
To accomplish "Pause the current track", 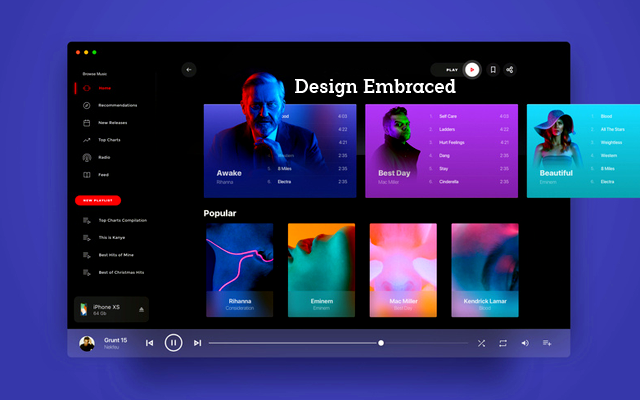I will click(173, 343).
